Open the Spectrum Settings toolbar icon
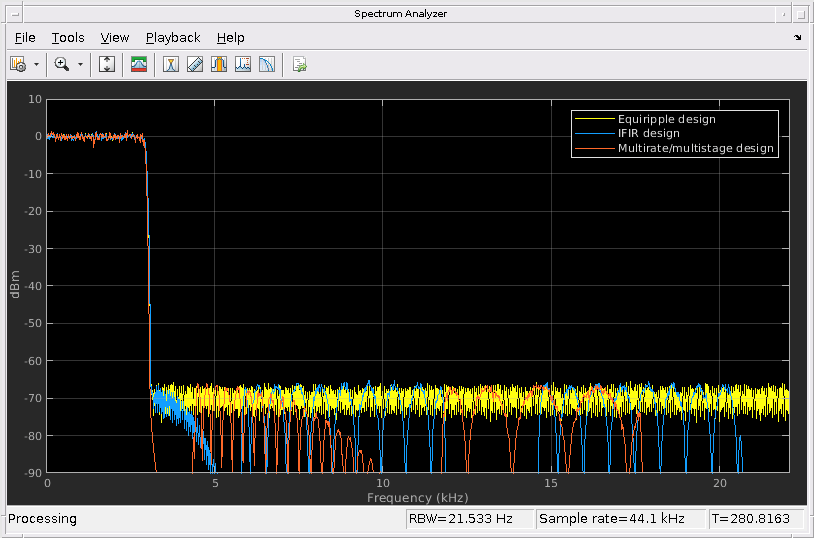The image size is (814, 538). (x=18, y=64)
